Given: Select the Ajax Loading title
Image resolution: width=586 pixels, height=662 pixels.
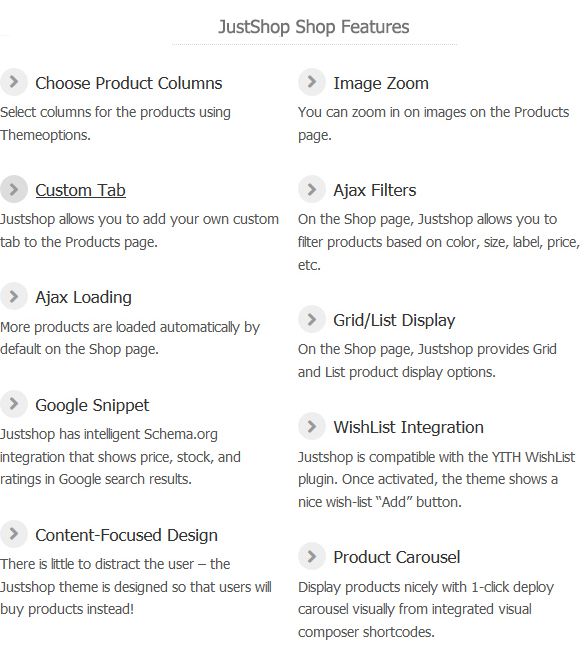Looking at the screenshot, I should coord(83,297).
